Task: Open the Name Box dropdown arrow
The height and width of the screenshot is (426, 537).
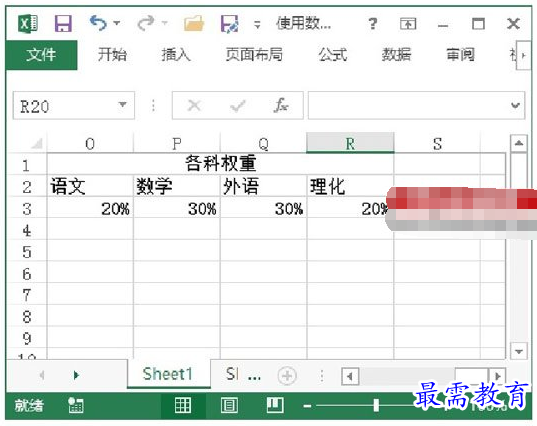Action: (123, 105)
